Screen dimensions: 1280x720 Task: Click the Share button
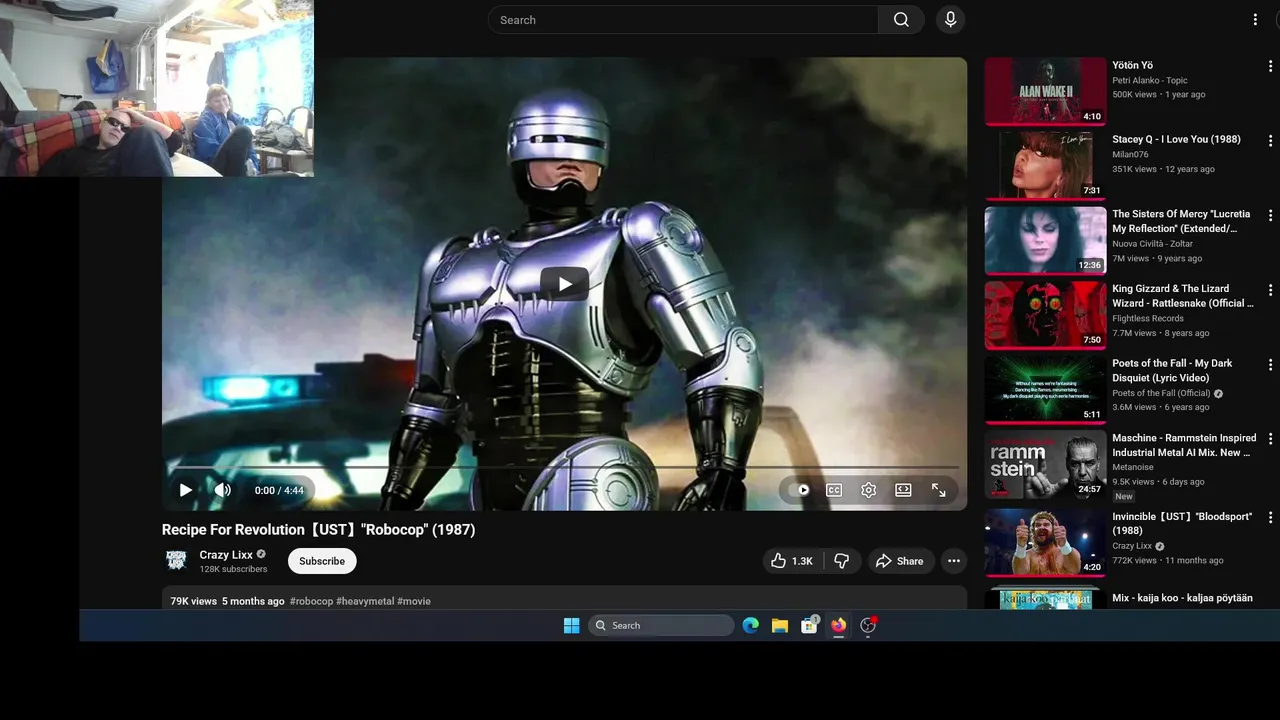(x=899, y=561)
